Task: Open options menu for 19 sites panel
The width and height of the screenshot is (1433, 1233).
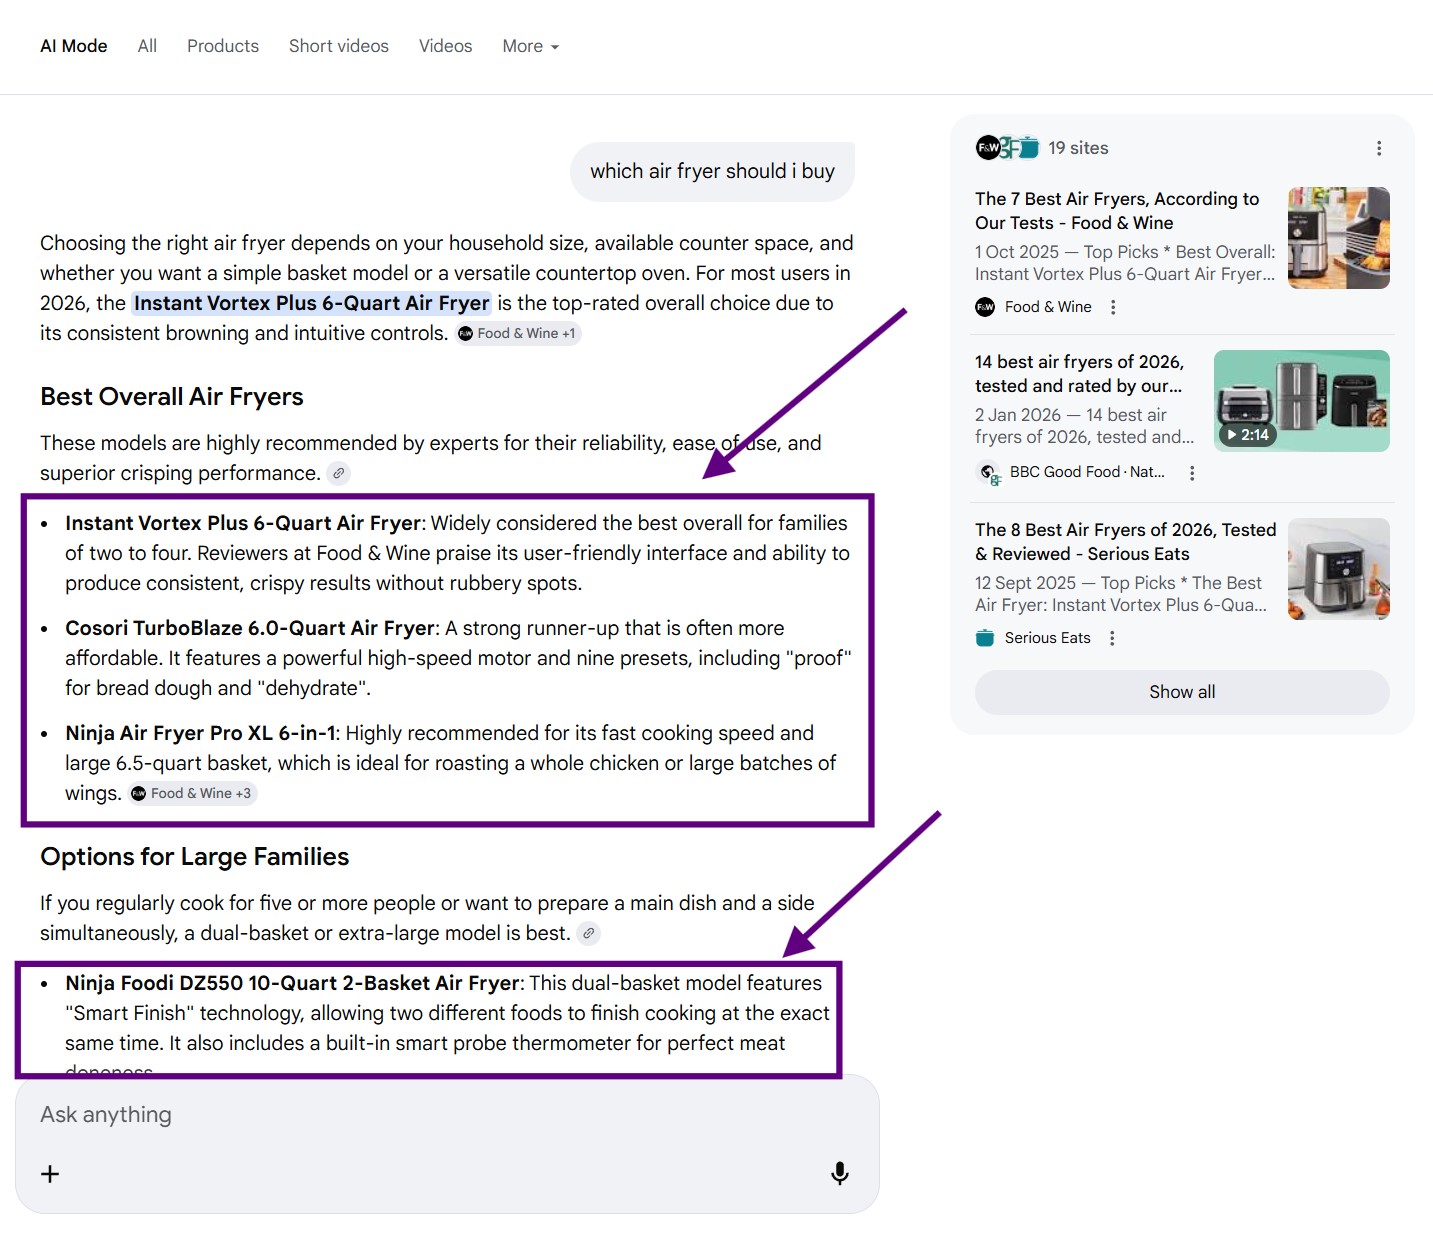Action: tap(1379, 148)
